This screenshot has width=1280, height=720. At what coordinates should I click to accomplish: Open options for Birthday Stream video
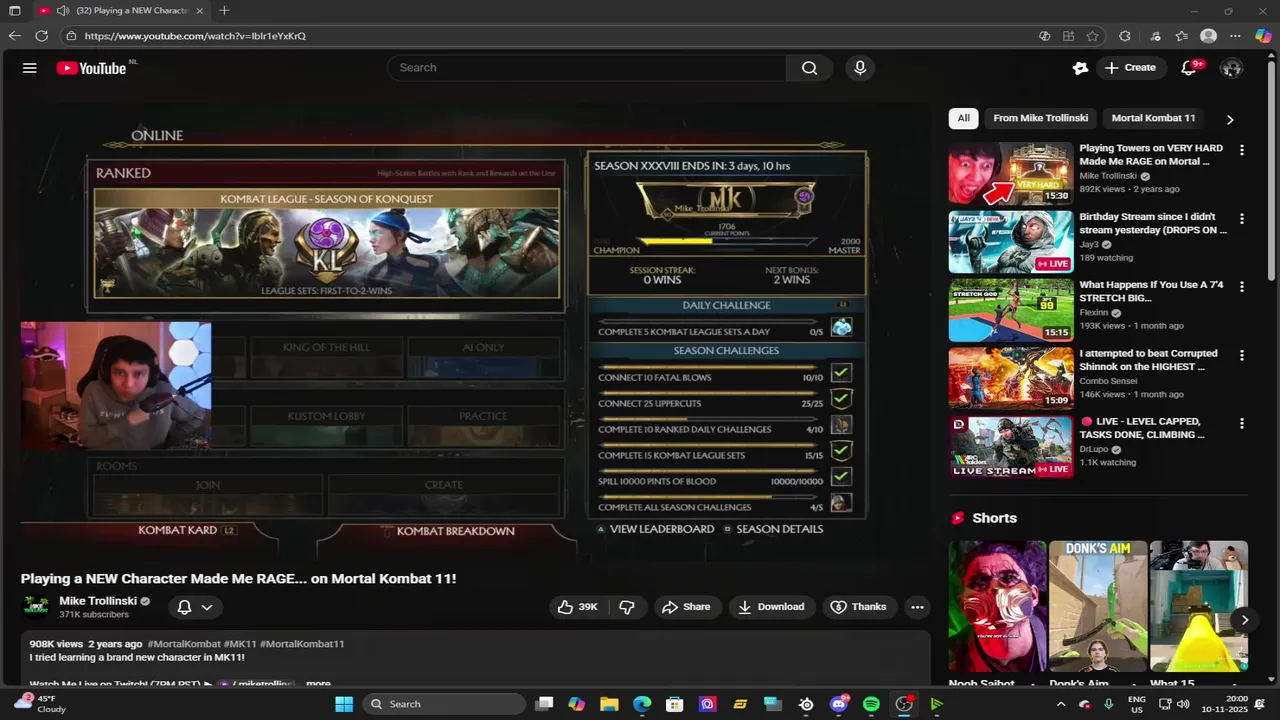(1242, 218)
